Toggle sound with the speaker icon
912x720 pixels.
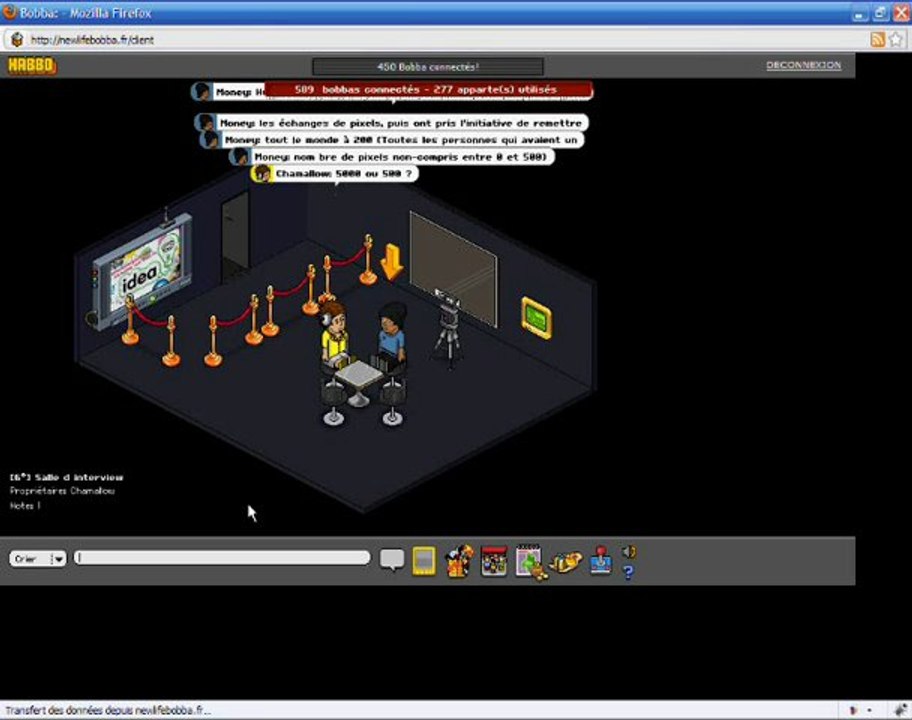click(x=628, y=551)
